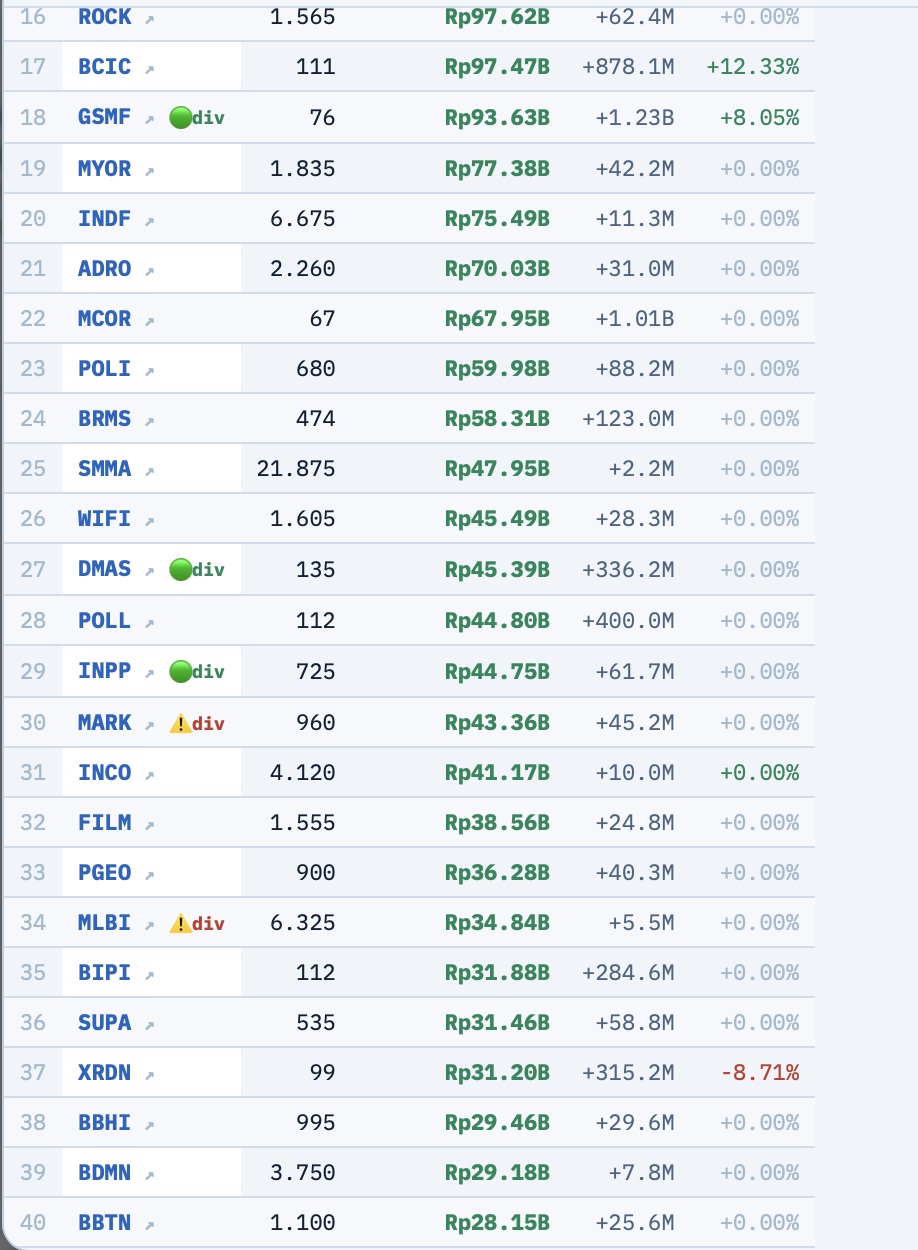This screenshot has height=1250, width=918.
Task: Click green div badge on GSMF row
Action: 197,118
